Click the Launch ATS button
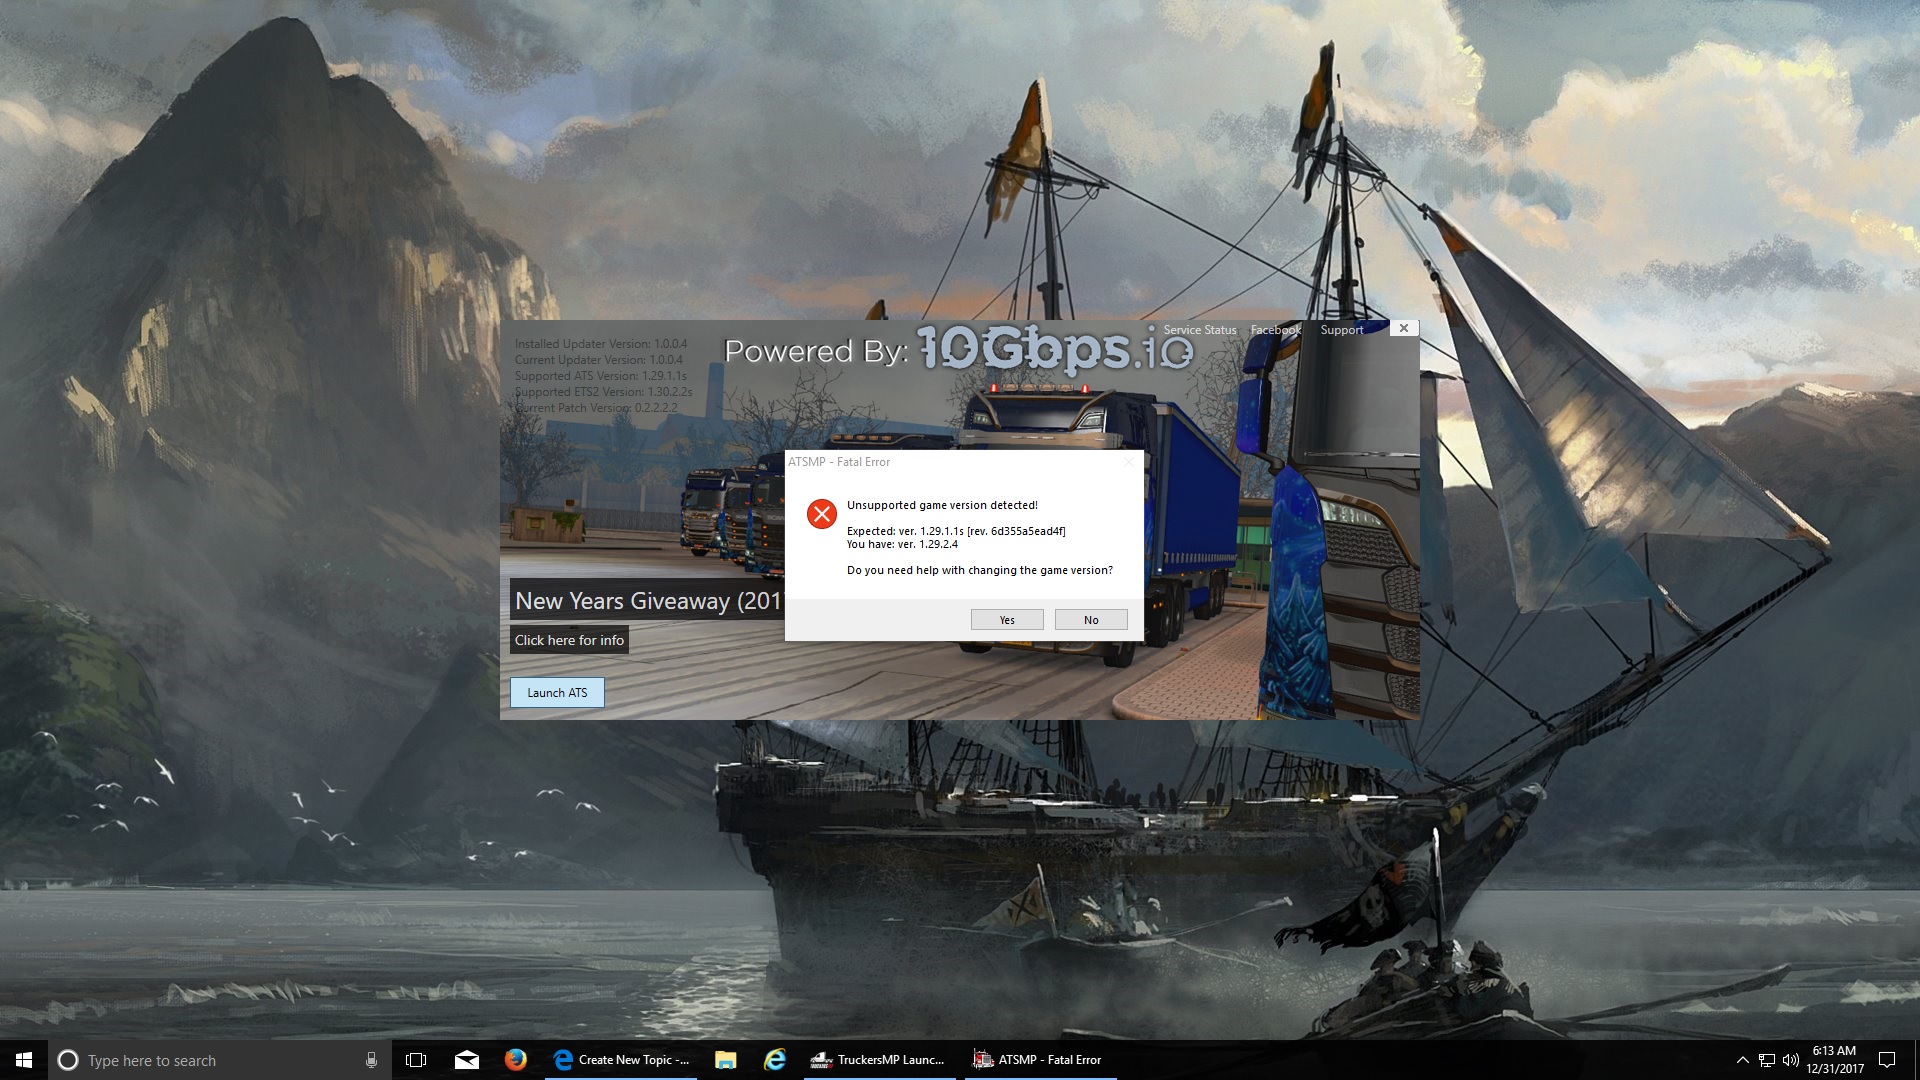1920x1080 pixels. click(557, 693)
